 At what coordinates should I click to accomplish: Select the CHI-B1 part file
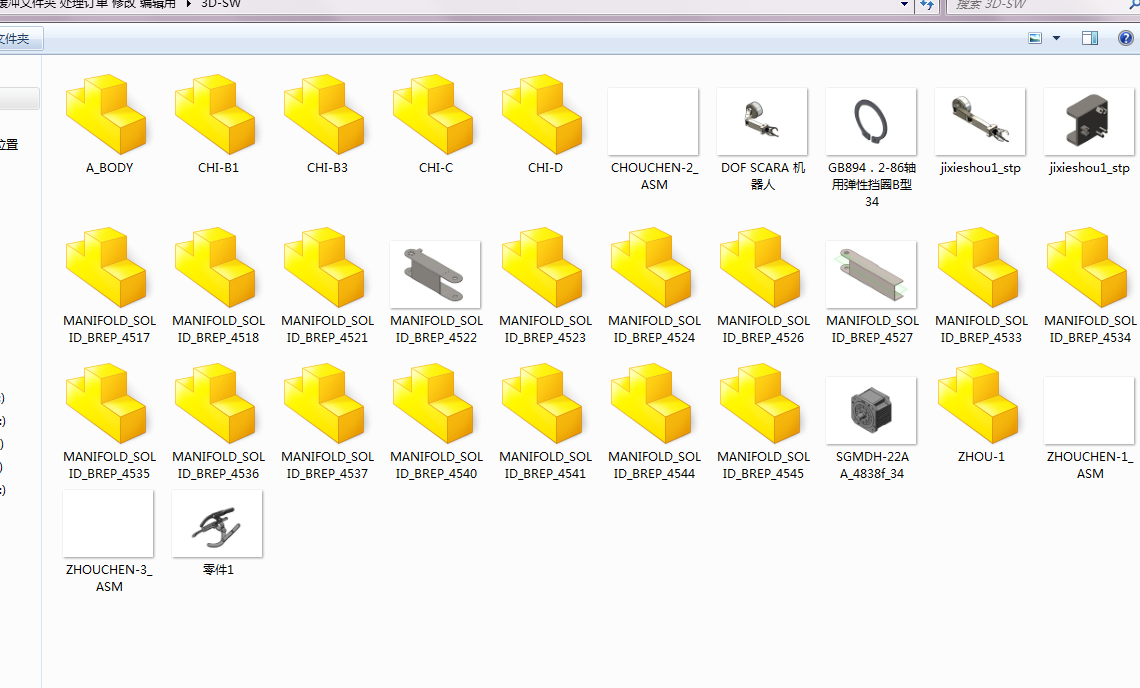click(215, 114)
